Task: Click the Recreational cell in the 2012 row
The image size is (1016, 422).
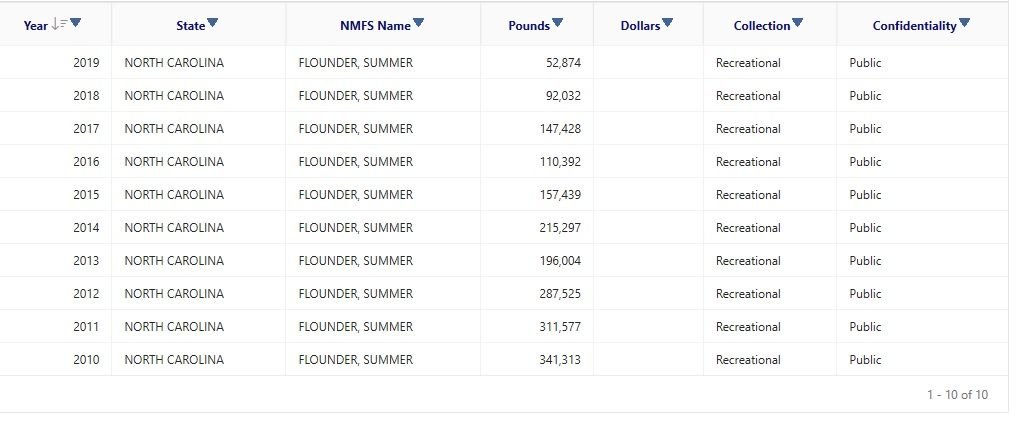Action: point(770,294)
